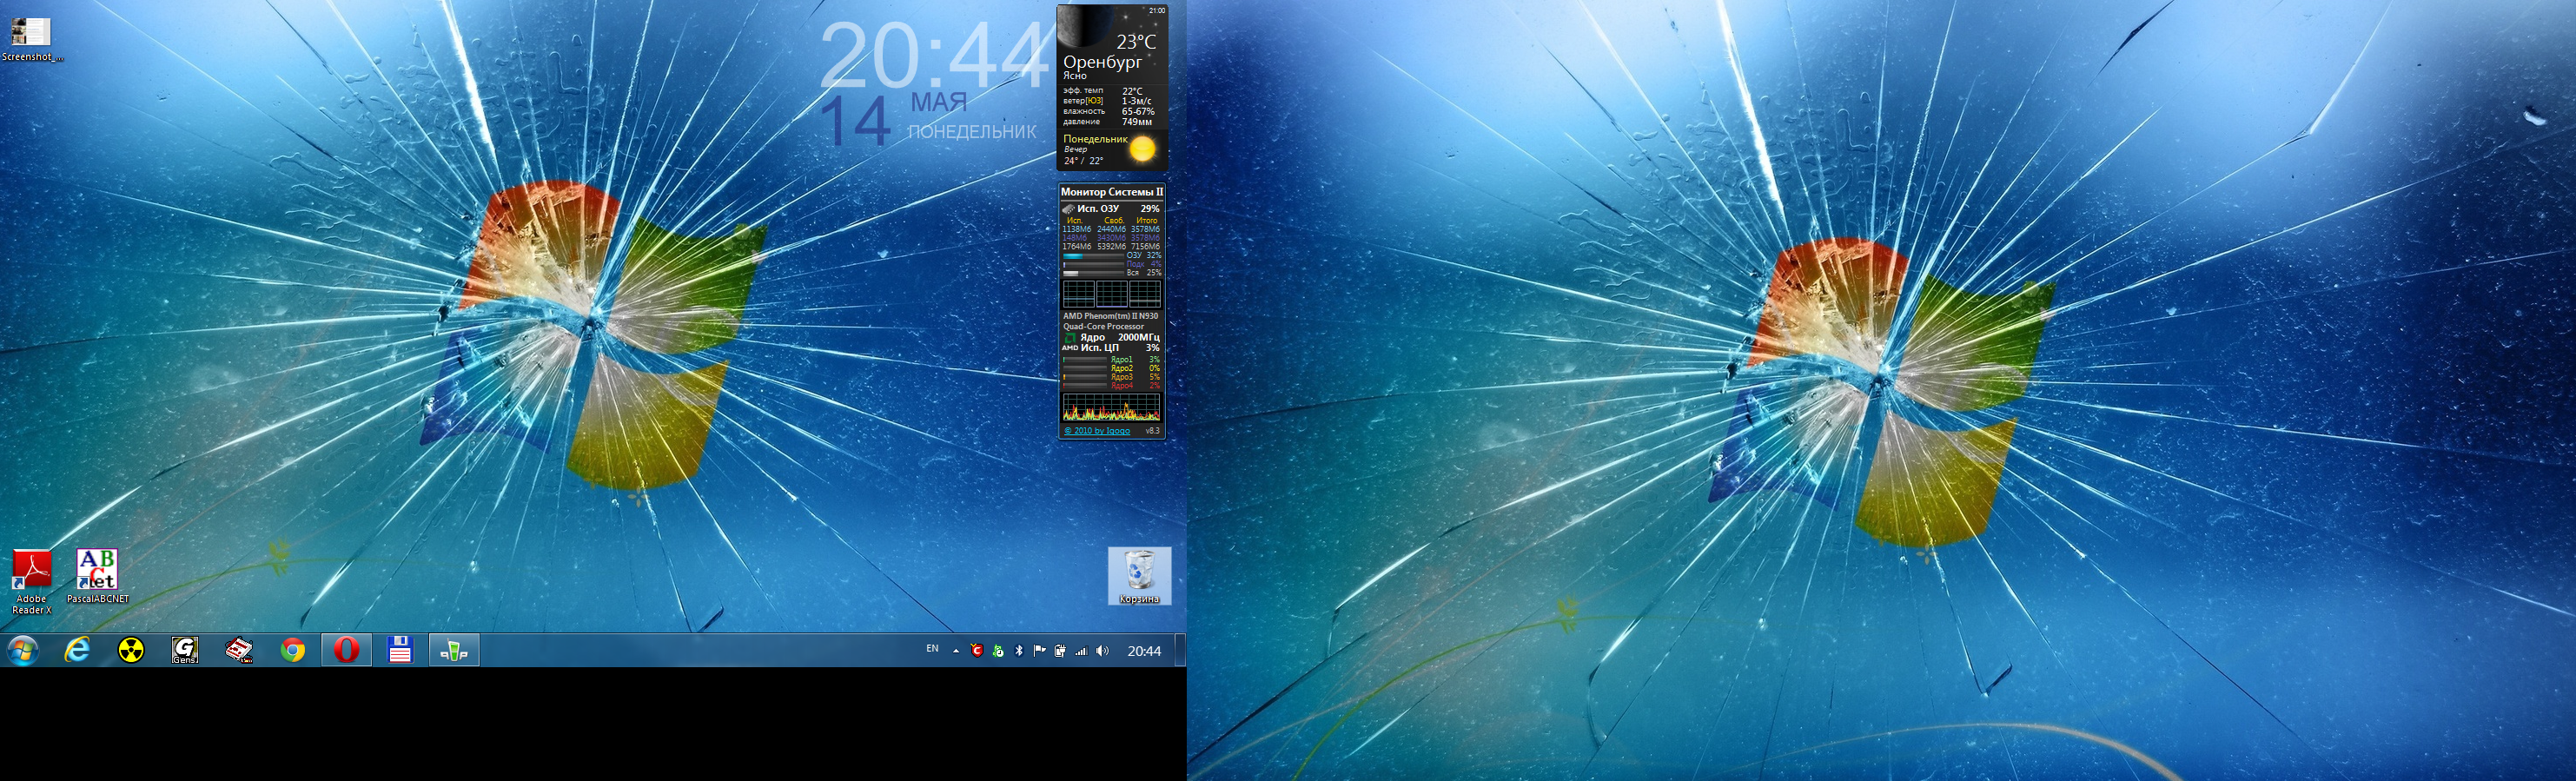
Task: Click the ветер[ЮЗ] 1-3м/с row
Action: [x=1108, y=101]
